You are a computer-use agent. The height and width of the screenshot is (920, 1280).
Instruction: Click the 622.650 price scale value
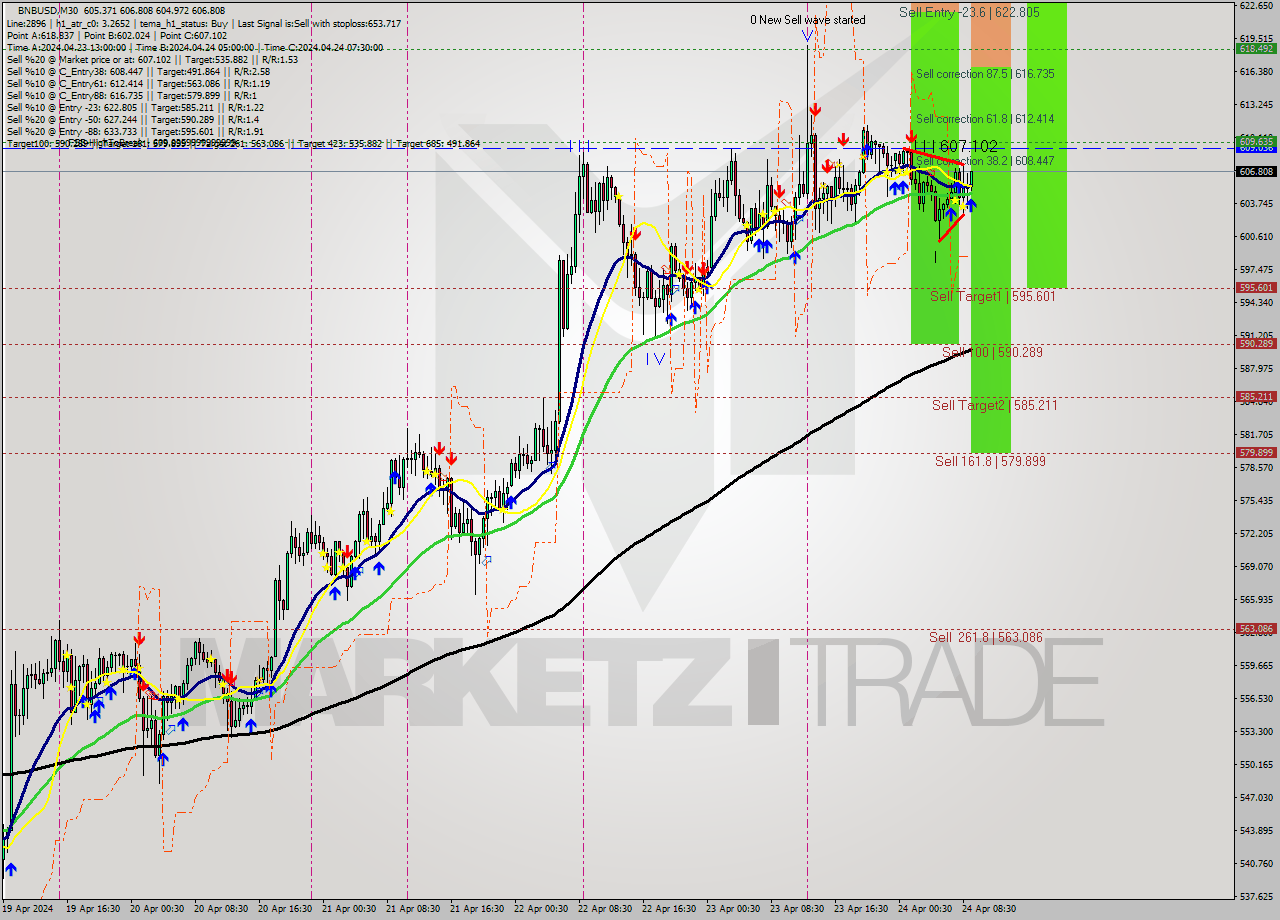coord(1256,6)
